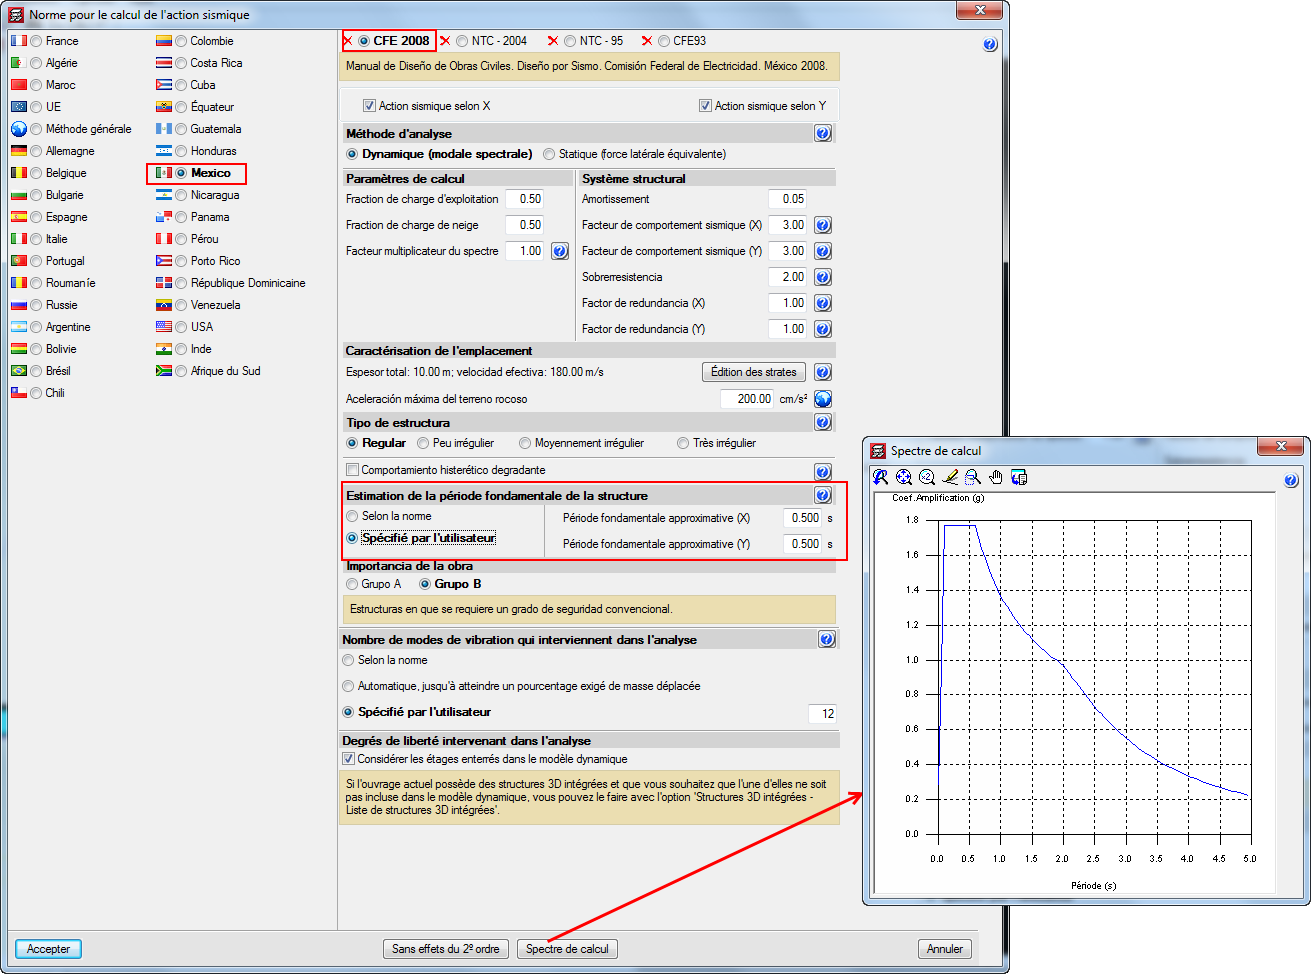Click globe icon beside Aceleración máxima field
This screenshot has width=1313, height=974.
pyautogui.click(x=823, y=399)
